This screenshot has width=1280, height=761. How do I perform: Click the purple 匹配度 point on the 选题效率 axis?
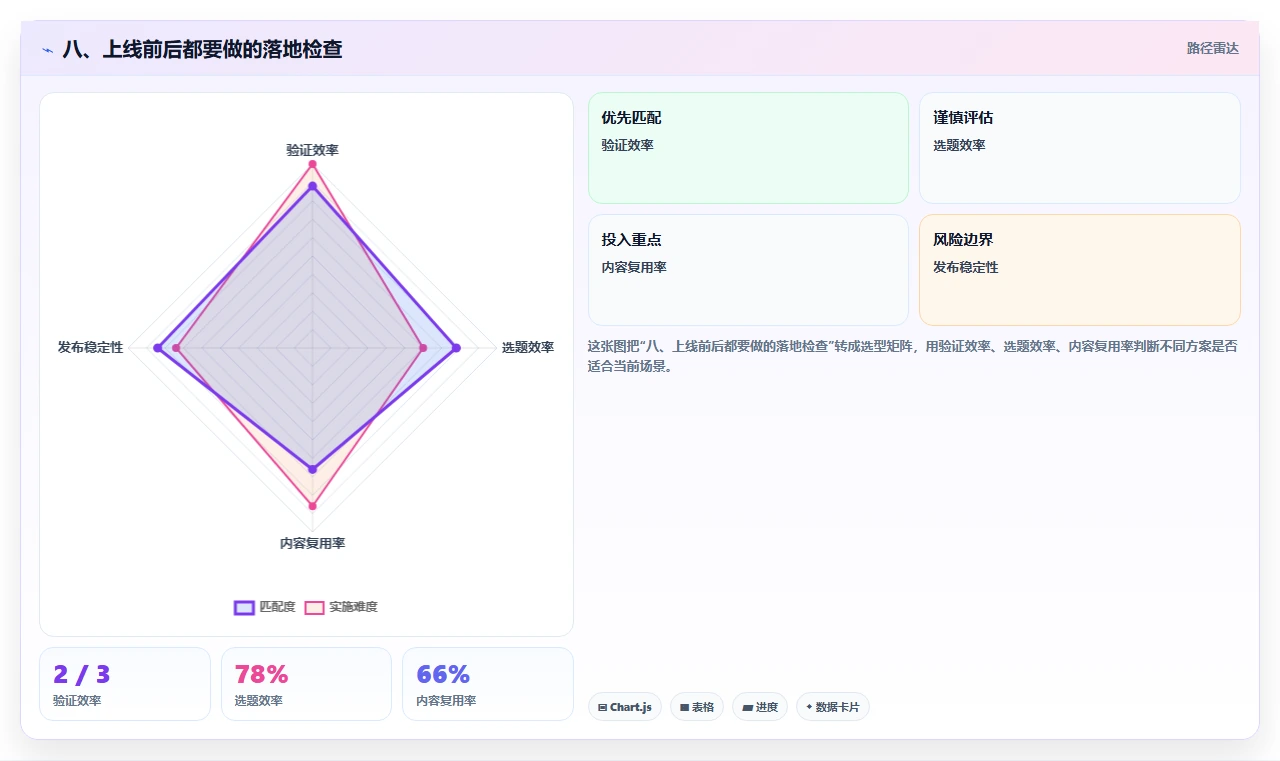point(456,348)
